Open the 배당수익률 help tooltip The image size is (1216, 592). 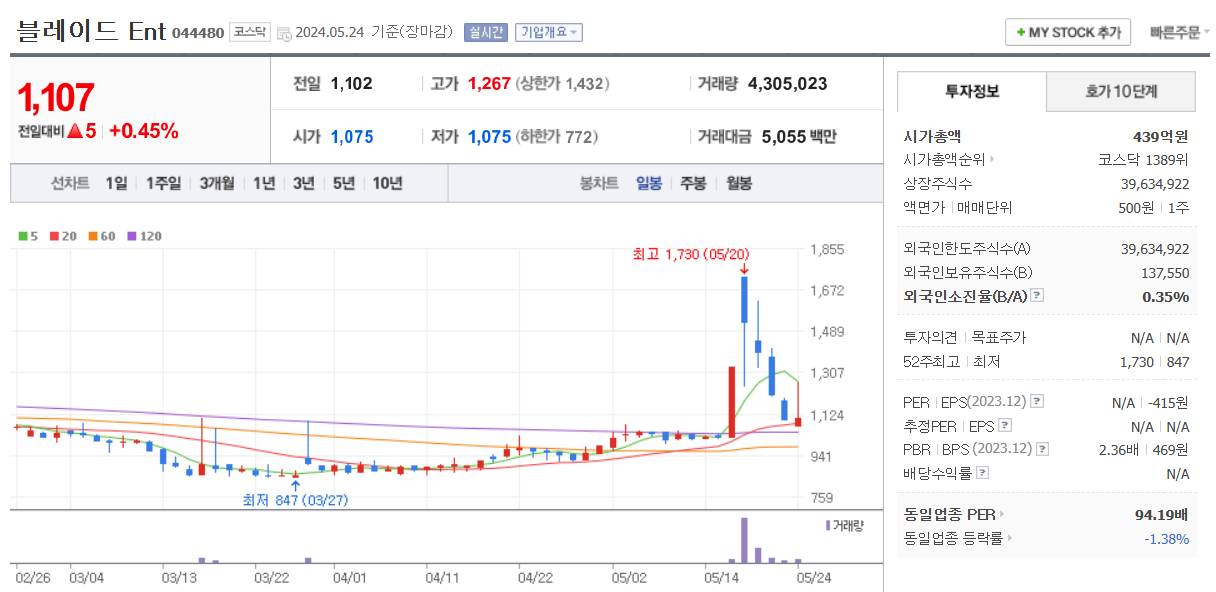[x=980, y=470]
